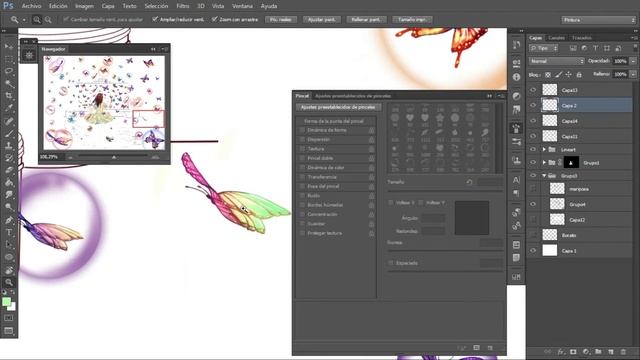Select the Rectangular Marquee tool
Screen dimensions: 640x360
(x=9, y=59)
